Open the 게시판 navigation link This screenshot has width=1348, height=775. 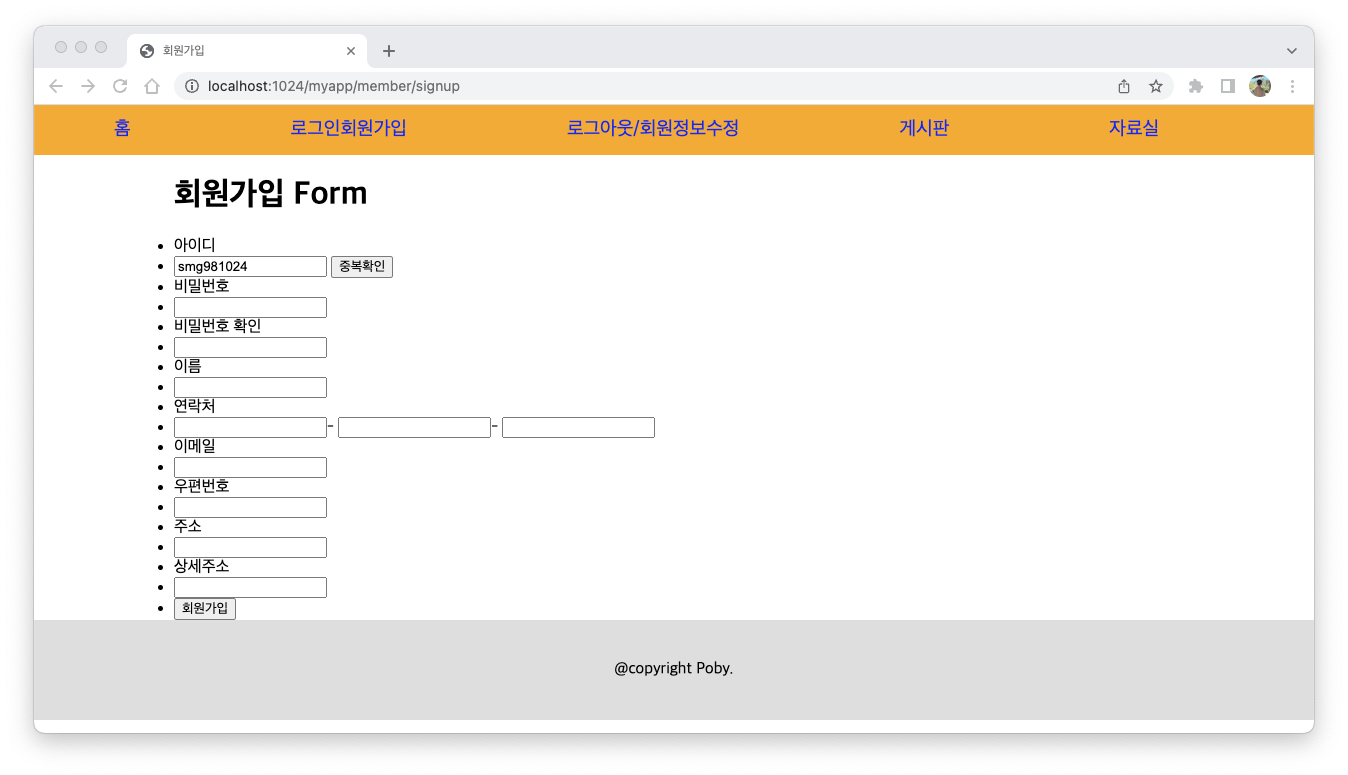pyautogui.click(x=924, y=128)
